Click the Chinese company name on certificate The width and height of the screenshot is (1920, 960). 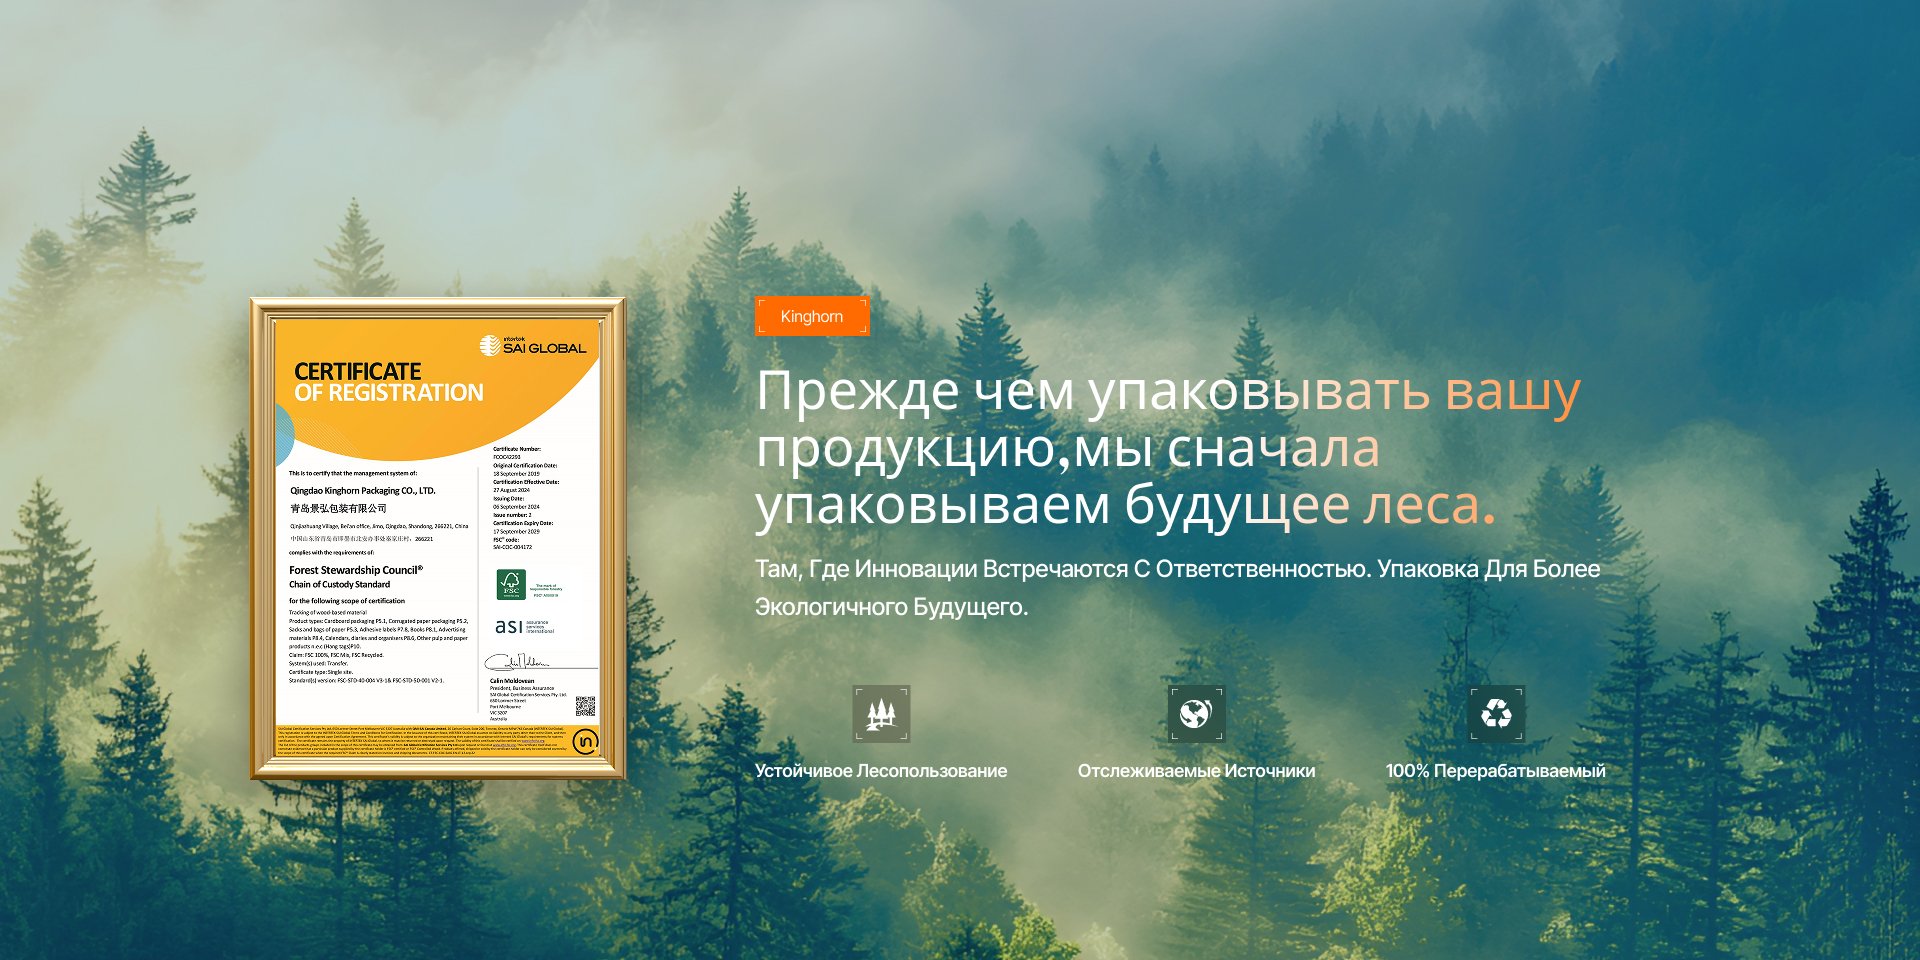click(338, 509)
